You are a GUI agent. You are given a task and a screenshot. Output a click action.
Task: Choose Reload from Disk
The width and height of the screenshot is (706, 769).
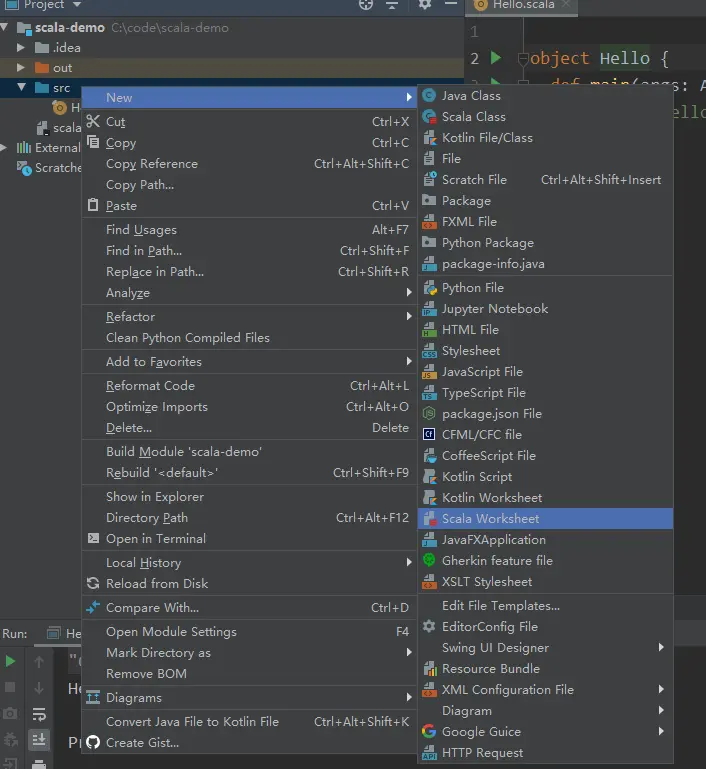(x=249, y=584)
